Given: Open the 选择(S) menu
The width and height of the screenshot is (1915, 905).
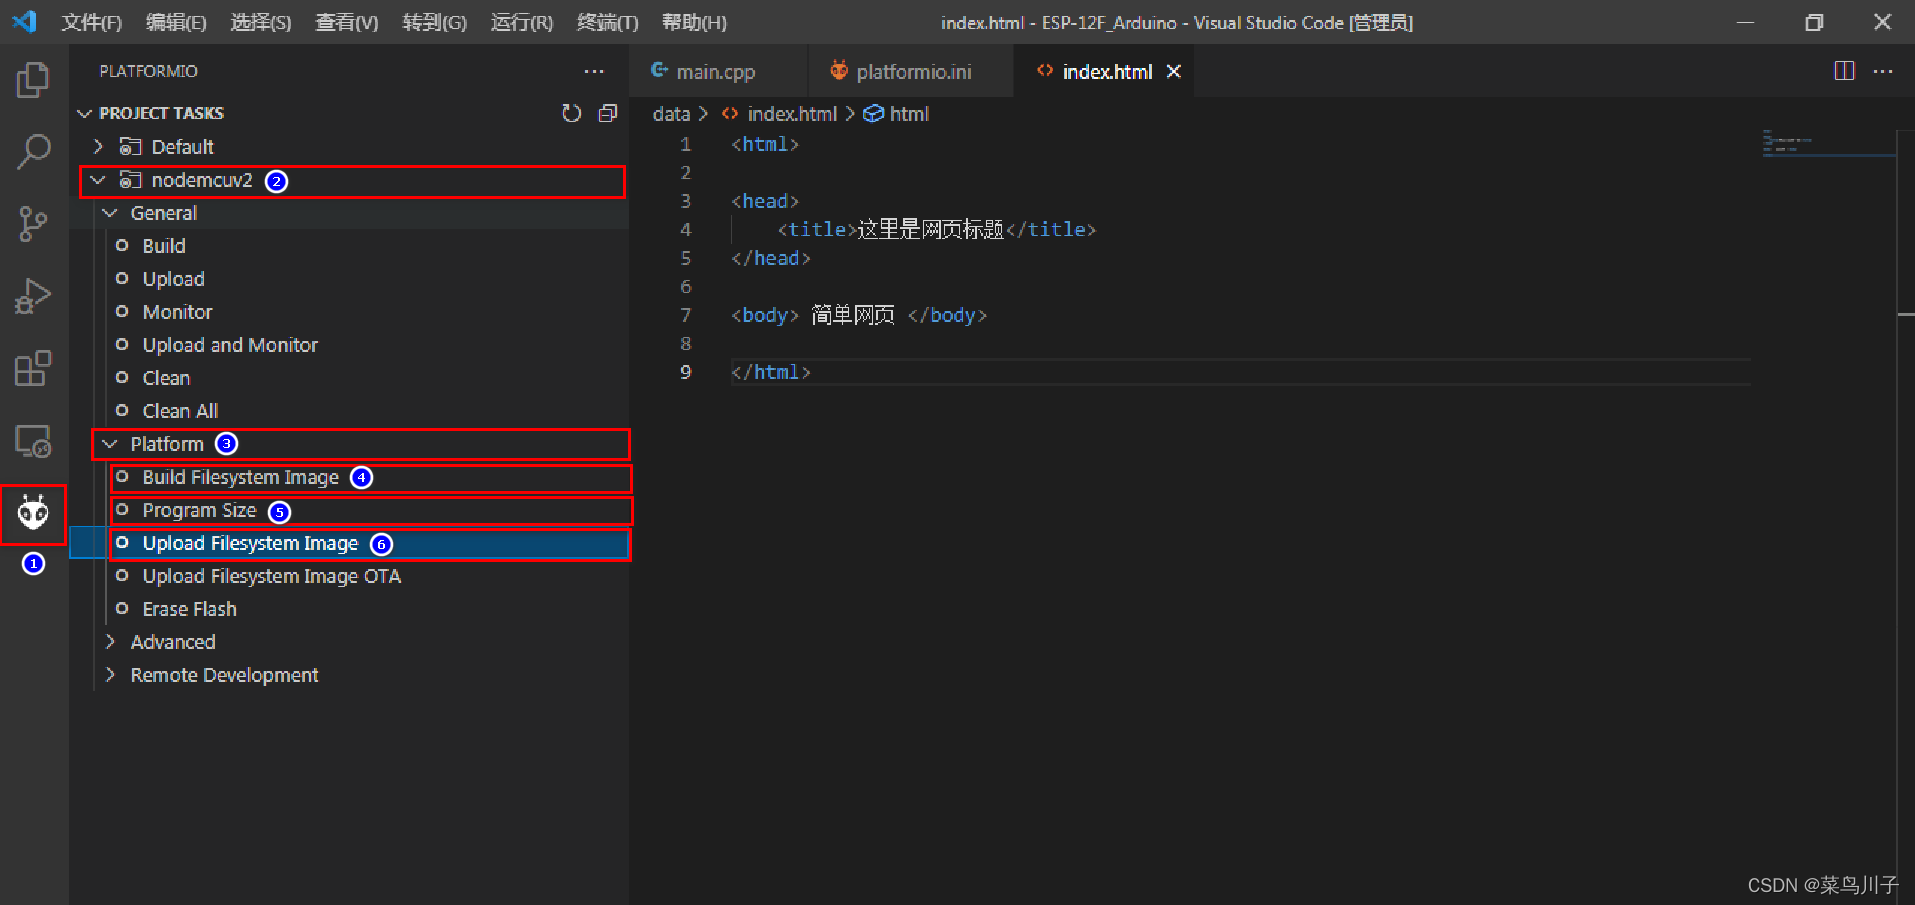Looking at the screenshot, I should [261, 22].
